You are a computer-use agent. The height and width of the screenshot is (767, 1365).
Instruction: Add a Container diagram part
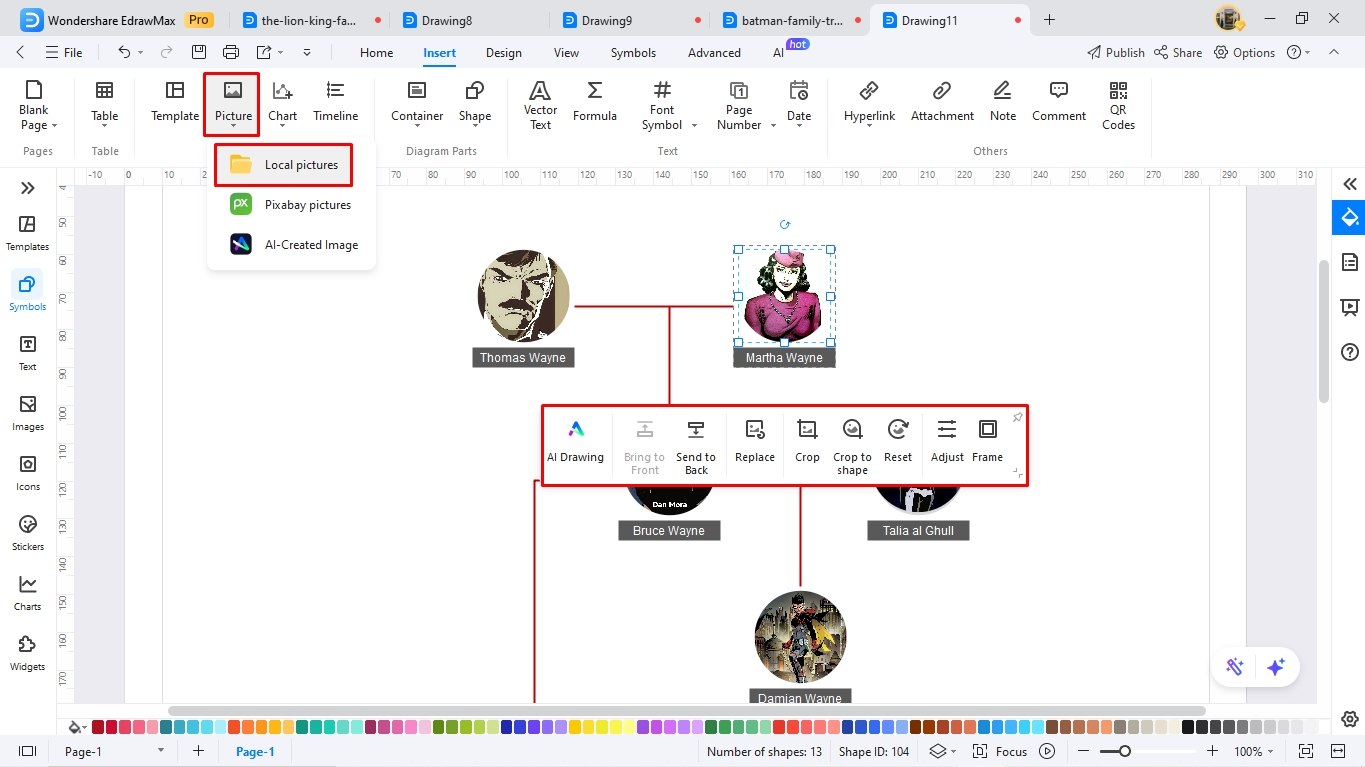tap(417, 102)
